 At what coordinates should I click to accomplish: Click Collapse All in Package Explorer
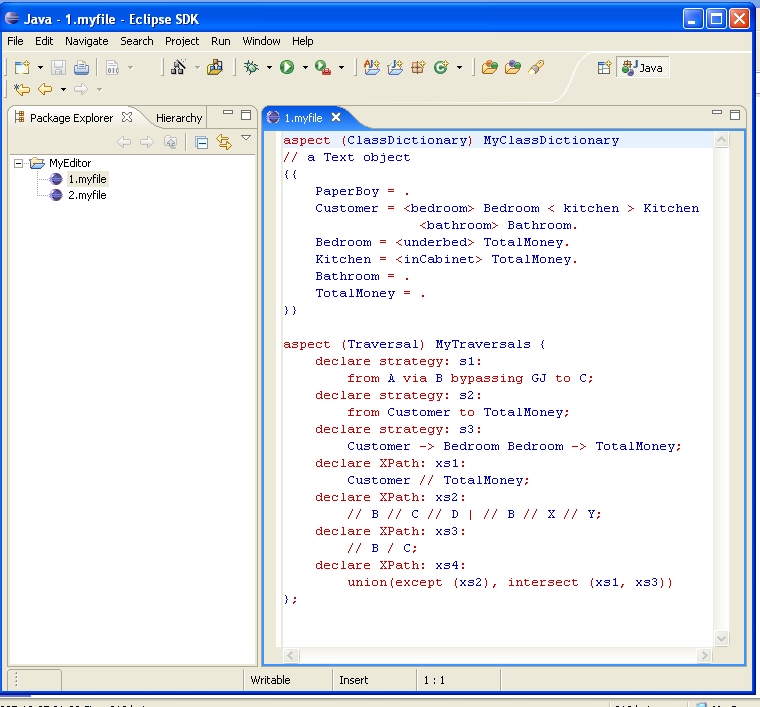(x=201, y=142)
